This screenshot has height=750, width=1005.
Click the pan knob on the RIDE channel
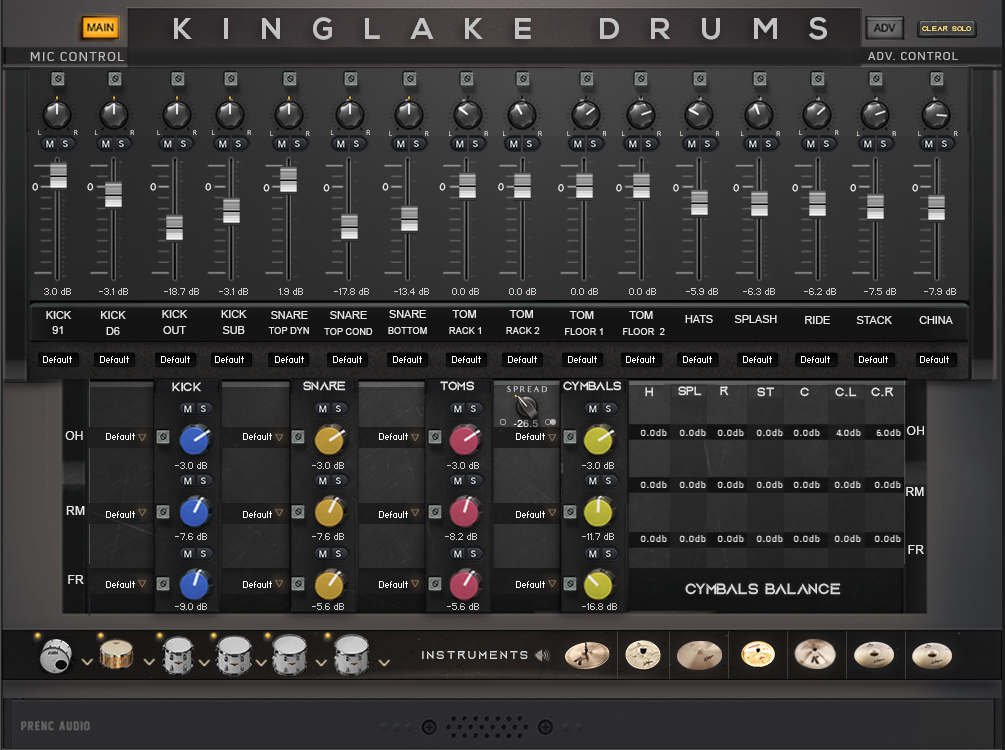pyautogui.click(x=817, y=115)
